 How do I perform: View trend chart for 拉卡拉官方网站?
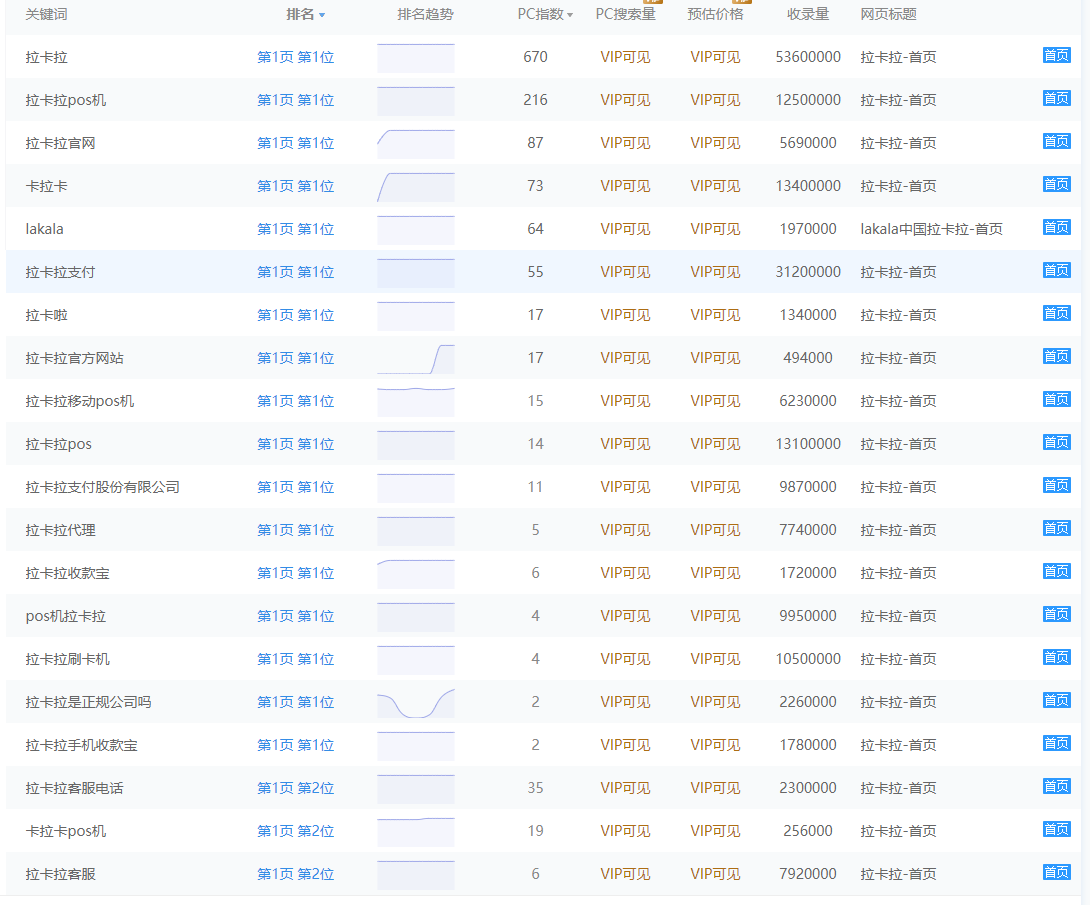tap(416, 359)
